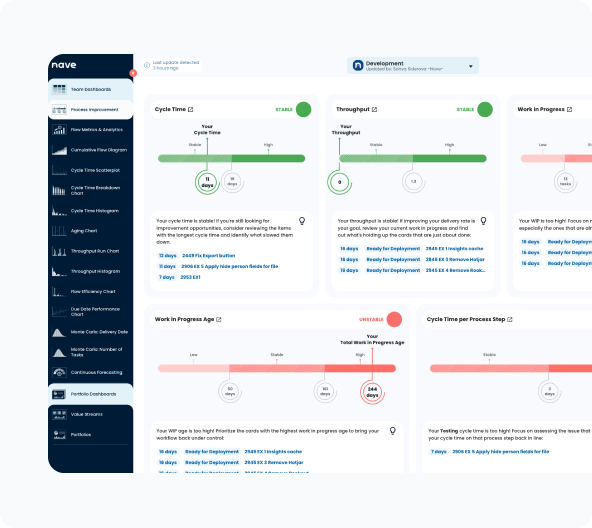The width and height of the screenshot is (592, 528).
Task: Open 2945 EX 1 Insights cache in Throughput
Action: point(454,249)
